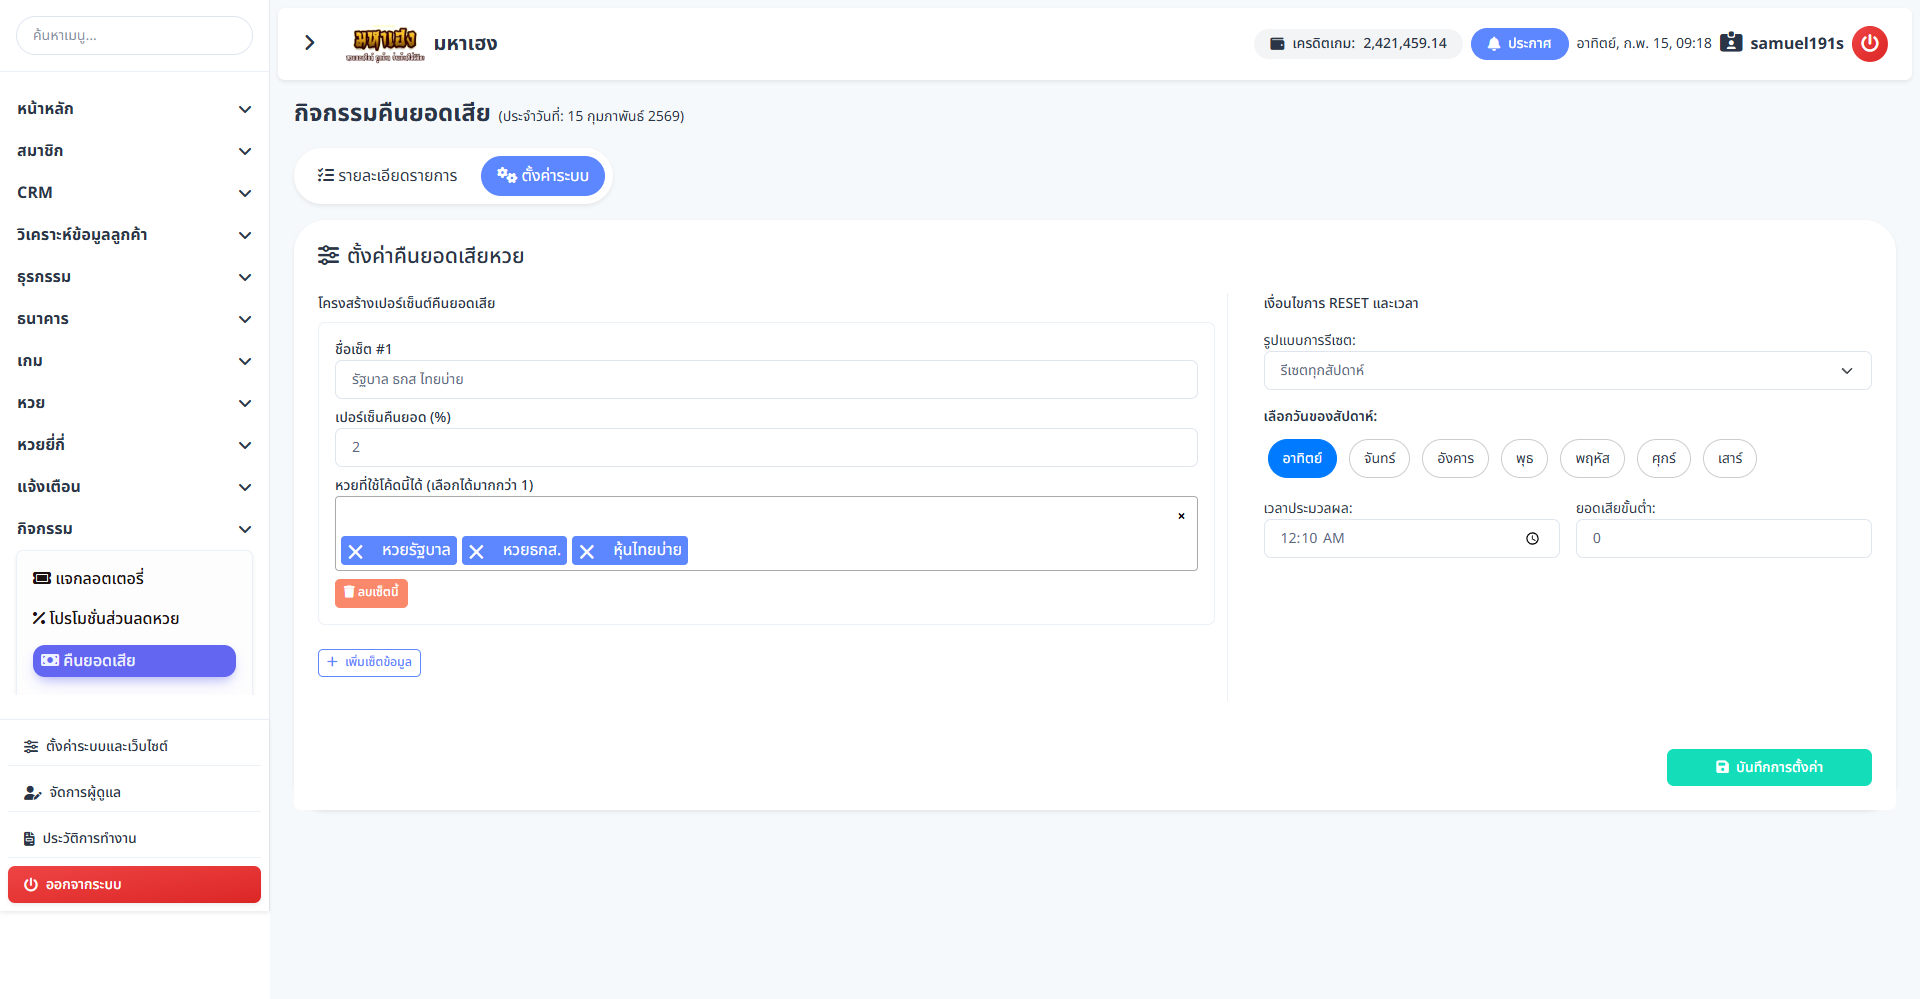Select ศุกร์ as the weekly reset day
This screenshot has width=1920, height=999.
pos(1663,459)
